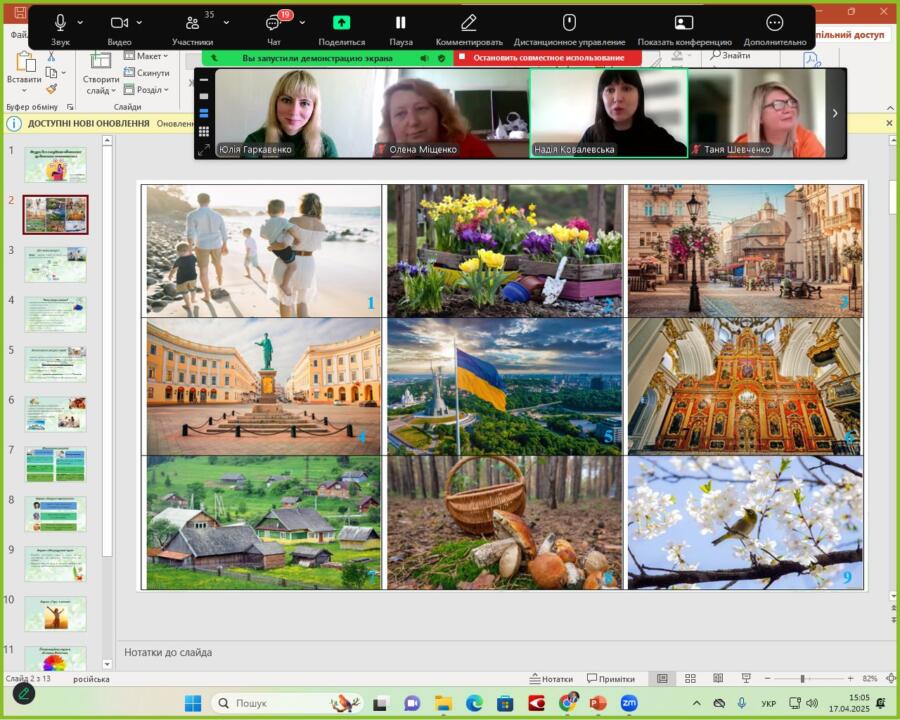Toggle camera with Видео button
The image size is (900, 720).
coord(119,29)
